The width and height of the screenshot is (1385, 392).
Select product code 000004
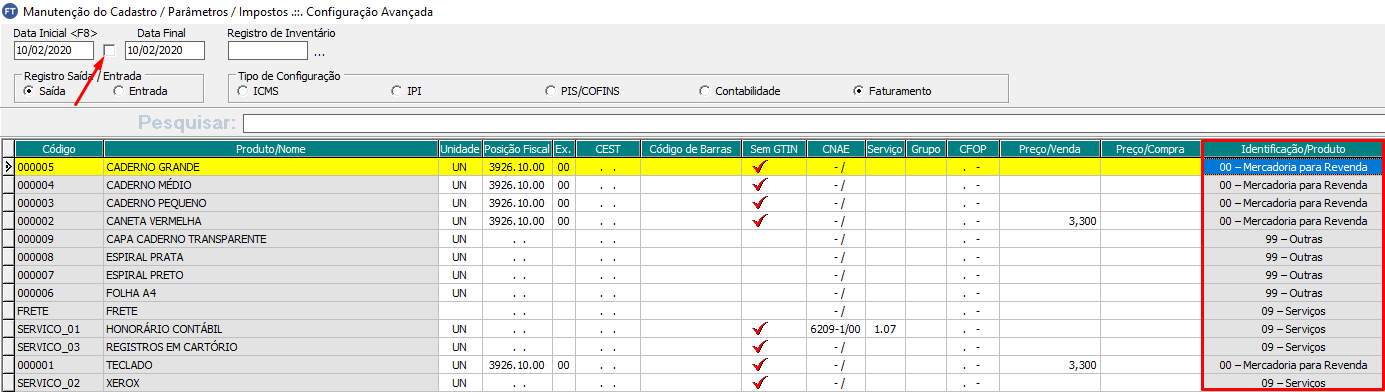(x=59, y=185)
